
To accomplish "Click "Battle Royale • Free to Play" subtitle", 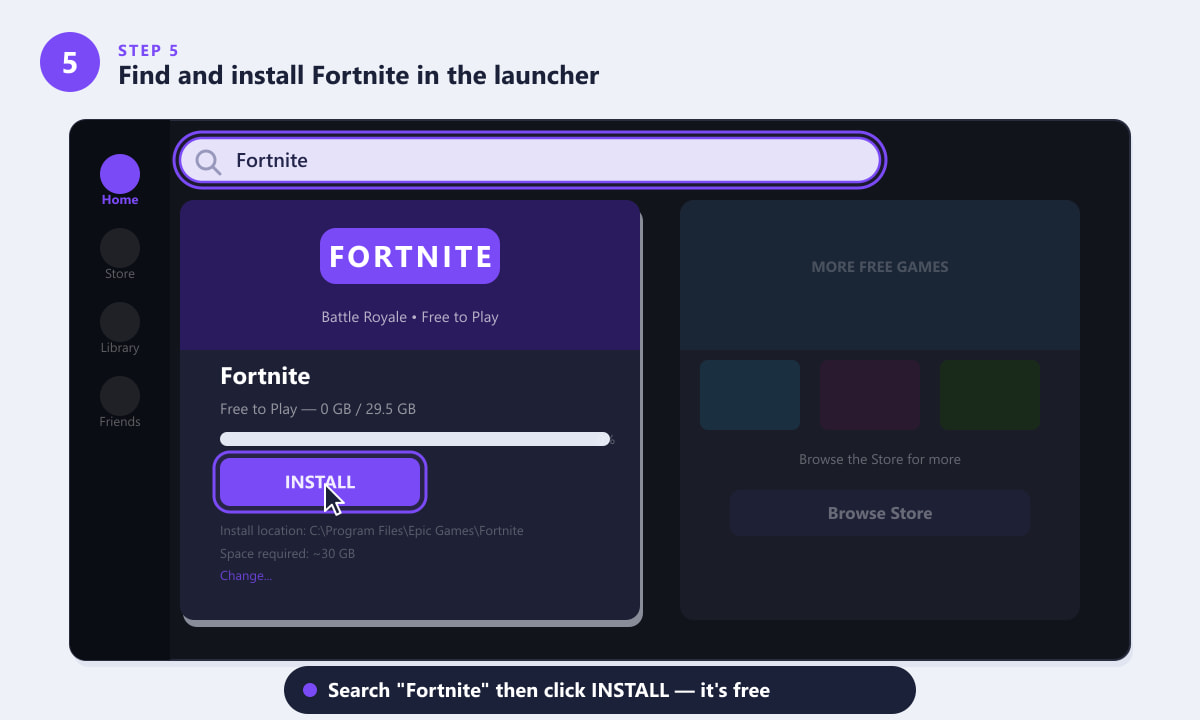I will pyautogui.click(x=410, y=317).
